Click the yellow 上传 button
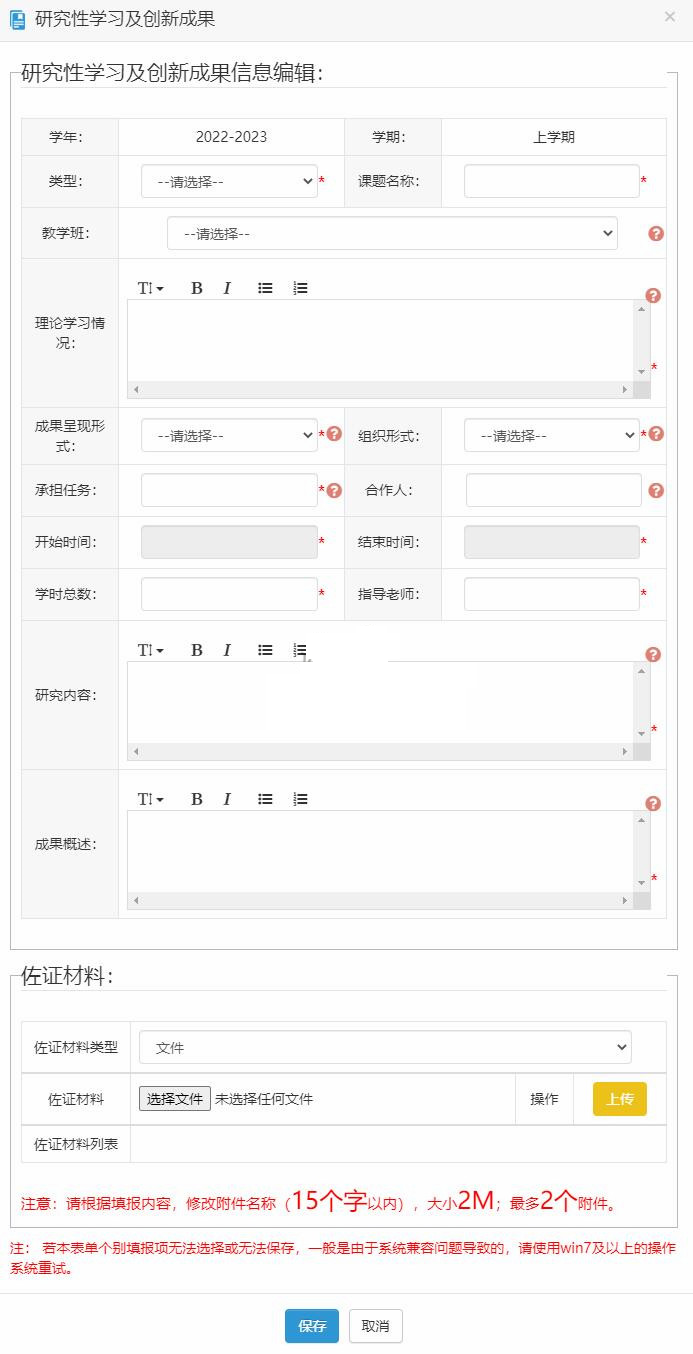693x1354 pixels. click(x=620, y=1099)
